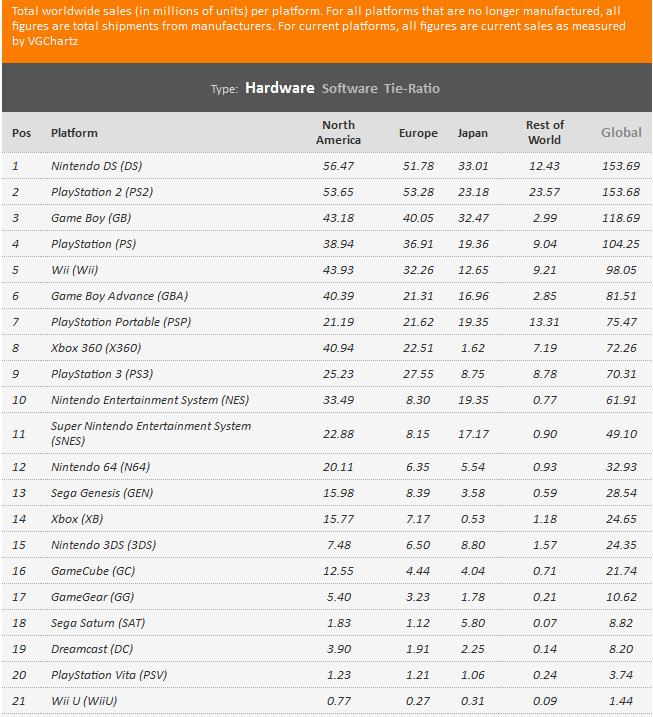Select Game Boy Japan value 32.47
653x717 pixels.
[473, 218]
